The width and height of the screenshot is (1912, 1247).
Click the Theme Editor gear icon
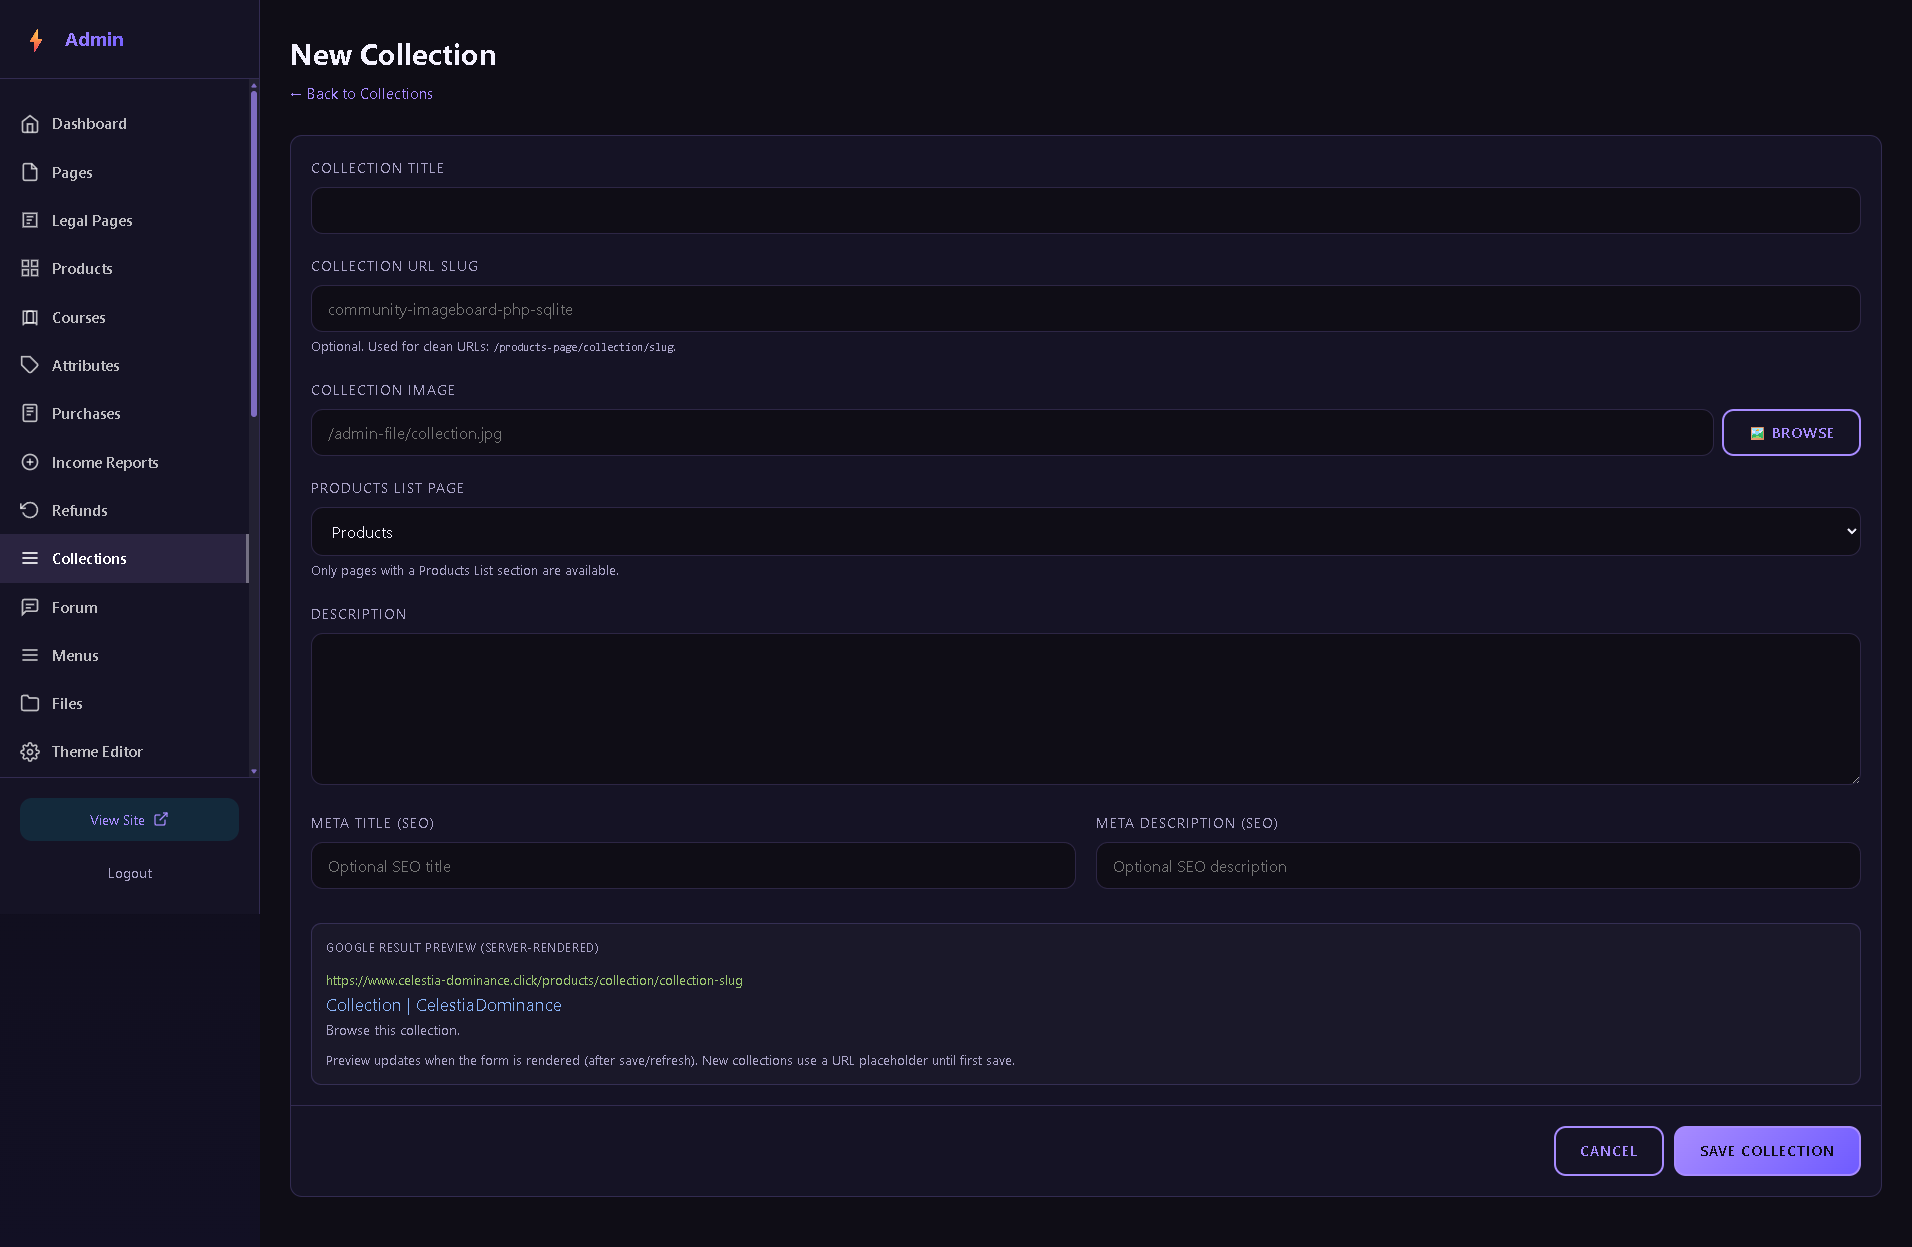pos(30,752)
